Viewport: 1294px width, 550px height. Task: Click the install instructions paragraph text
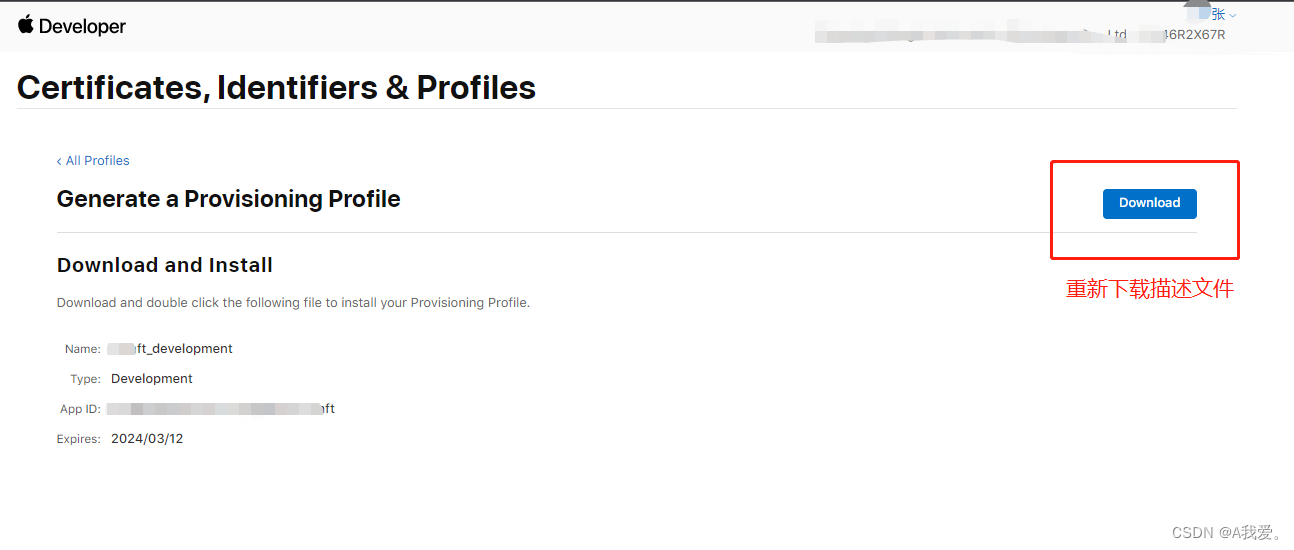[x=293, y=302]
